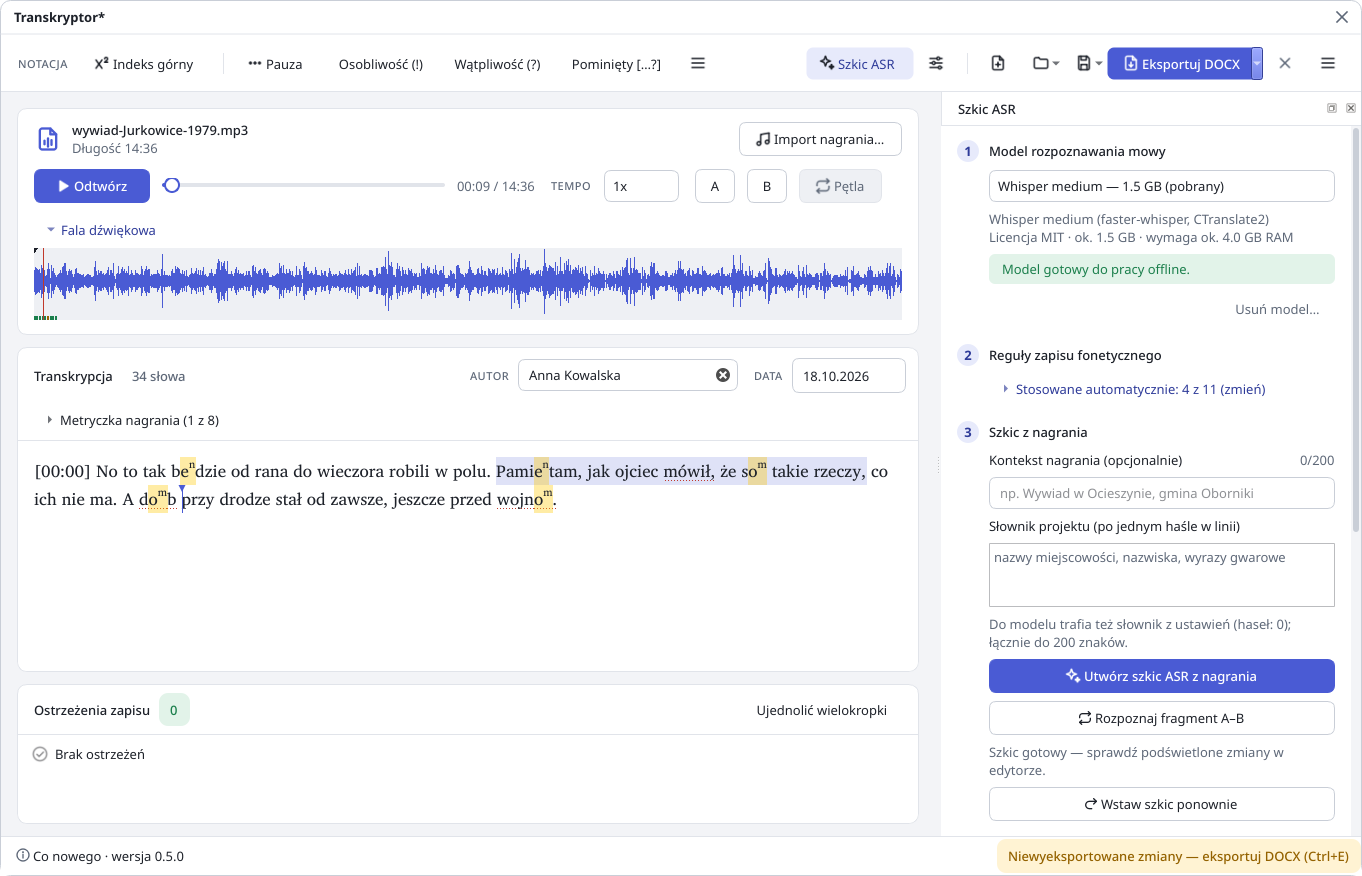1362x876 pixels.
Task: Click the 00:09 / 14:36 time display
Action: (x=495, y=186)
